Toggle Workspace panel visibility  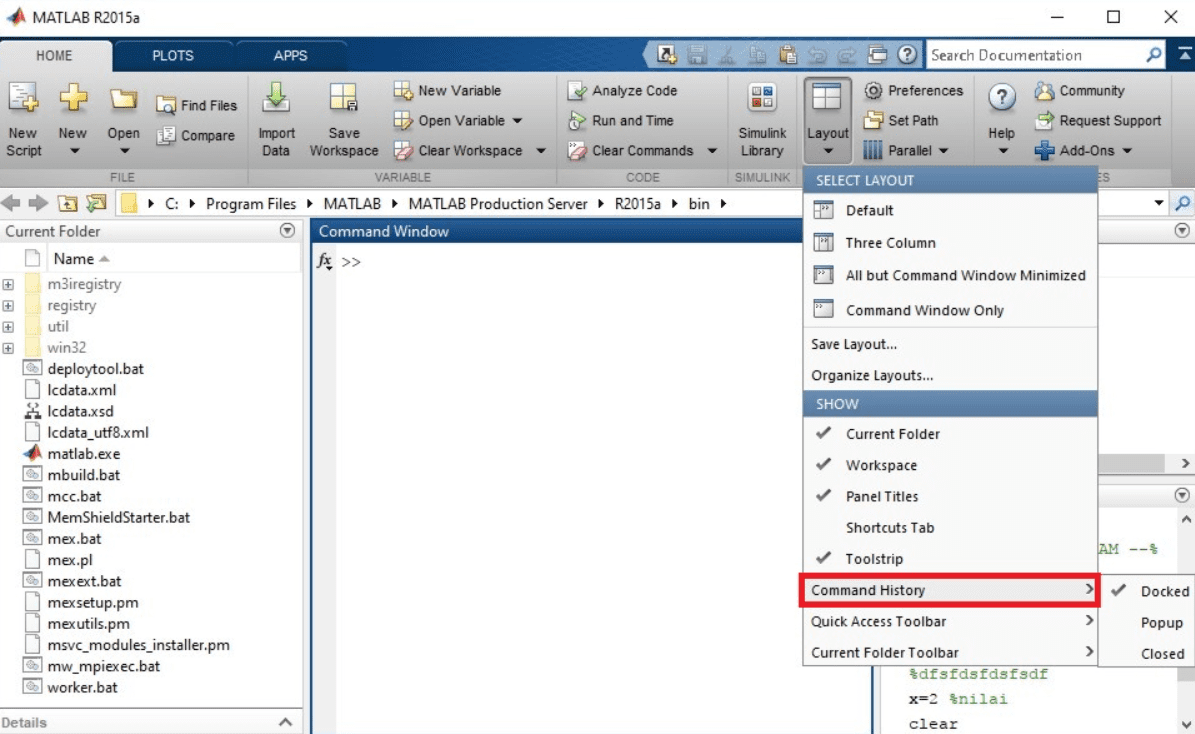950,465
